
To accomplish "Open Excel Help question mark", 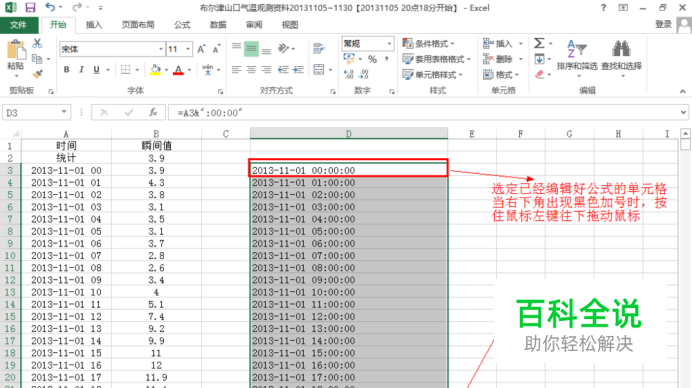I will pos(603,8).
